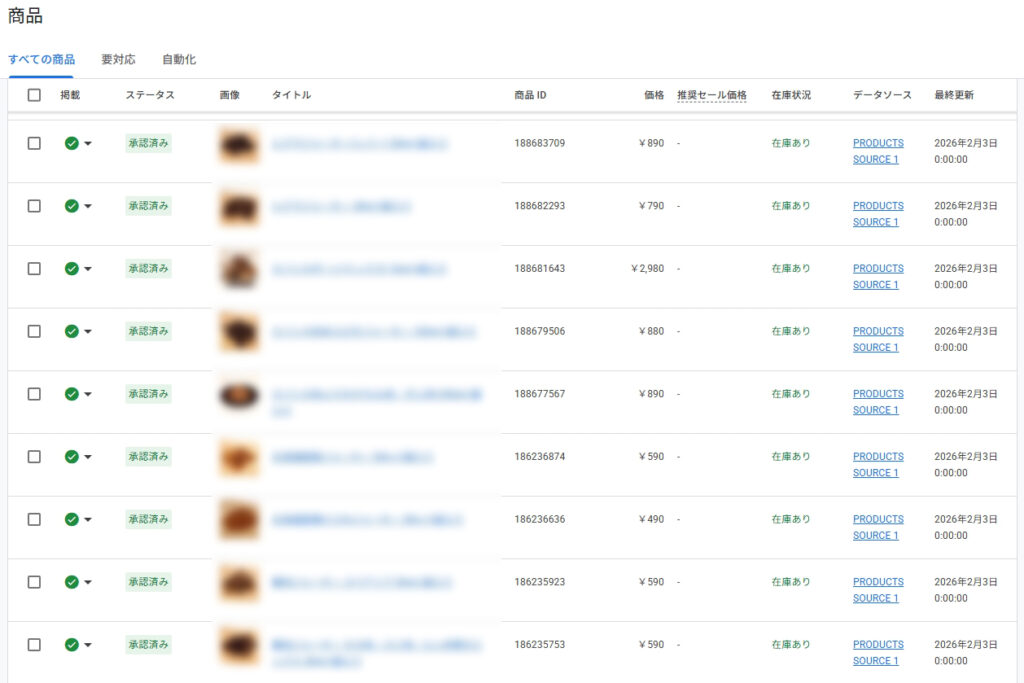Click the 価格 column header
Viewport: 1024px width, 683px height.
click(653, 95)
